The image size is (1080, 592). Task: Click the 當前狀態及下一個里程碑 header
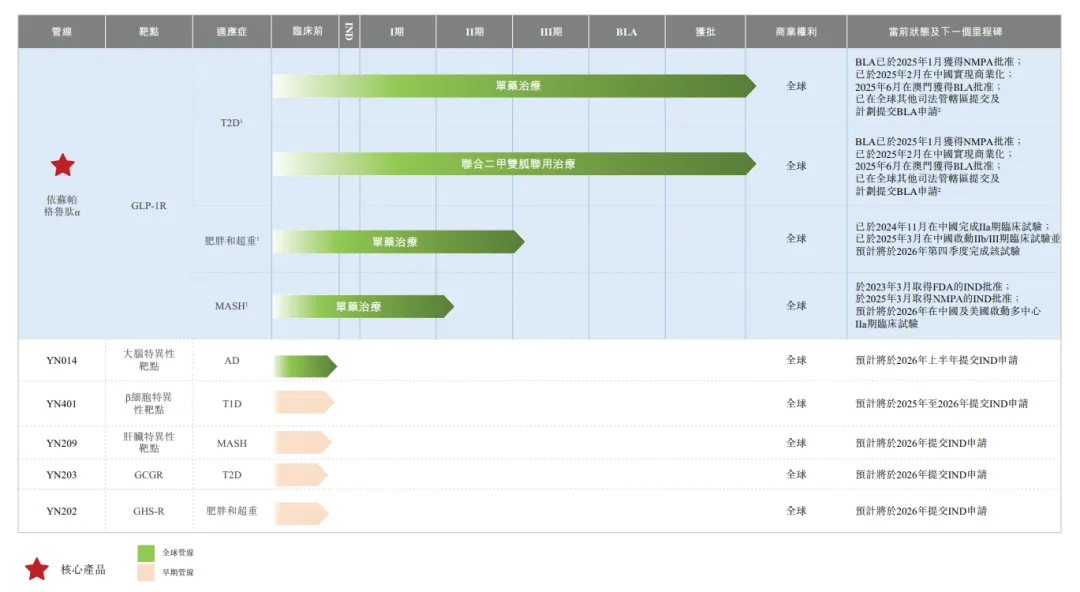coord(953,32)
